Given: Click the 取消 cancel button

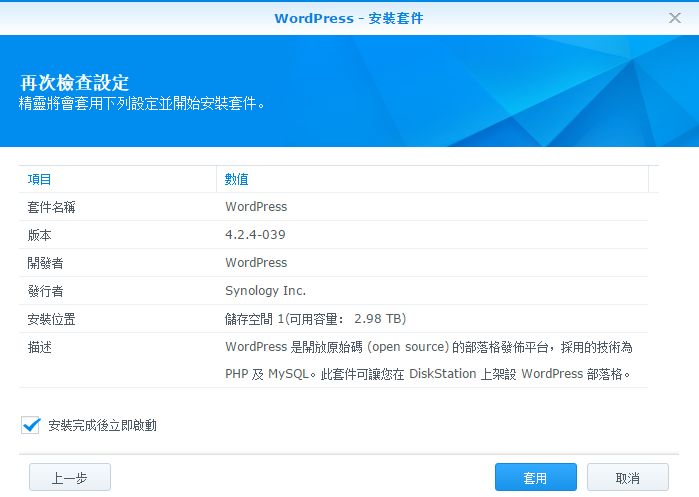Looking at the screenshot, I should coord(627,478).
